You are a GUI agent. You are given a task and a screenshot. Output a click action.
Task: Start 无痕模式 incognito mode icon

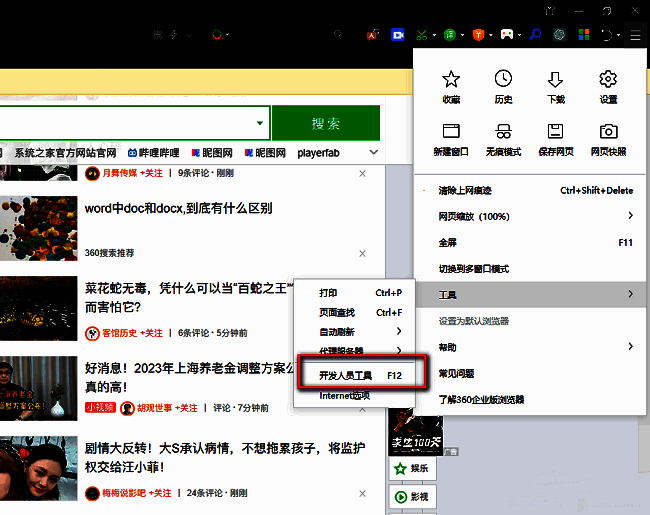503,131
